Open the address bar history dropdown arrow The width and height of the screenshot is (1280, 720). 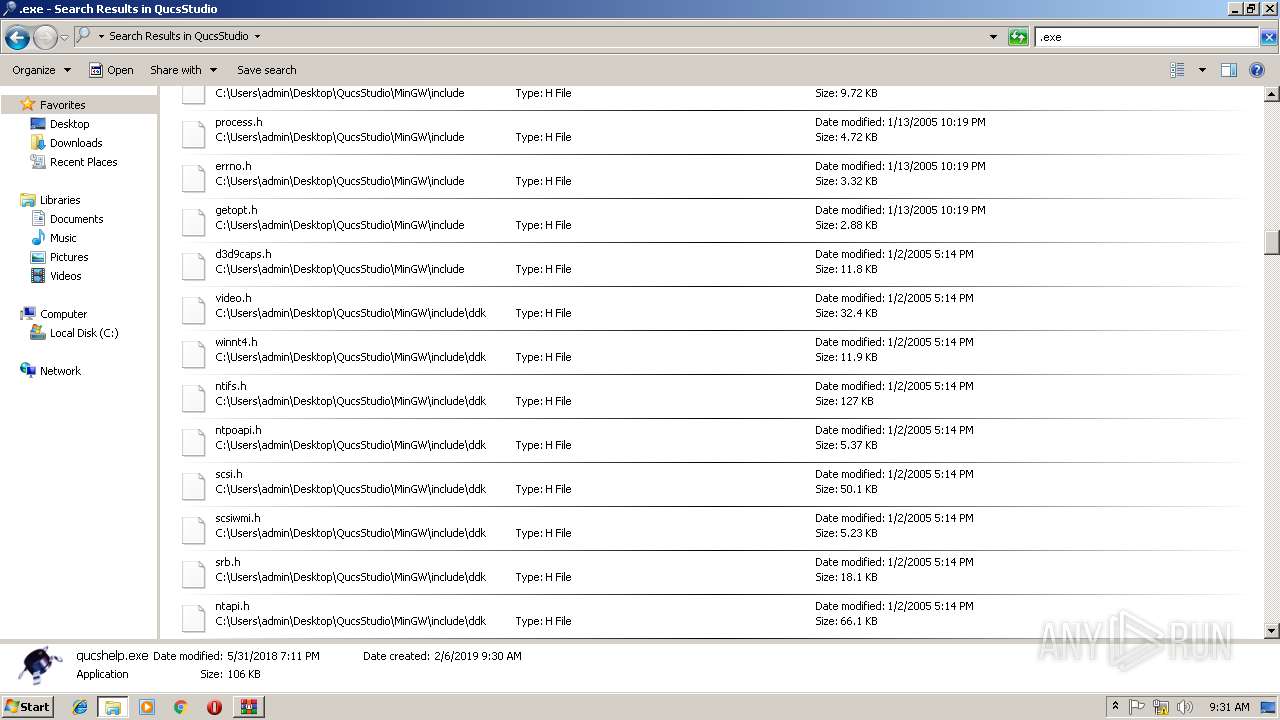click(x=993, y=37)
